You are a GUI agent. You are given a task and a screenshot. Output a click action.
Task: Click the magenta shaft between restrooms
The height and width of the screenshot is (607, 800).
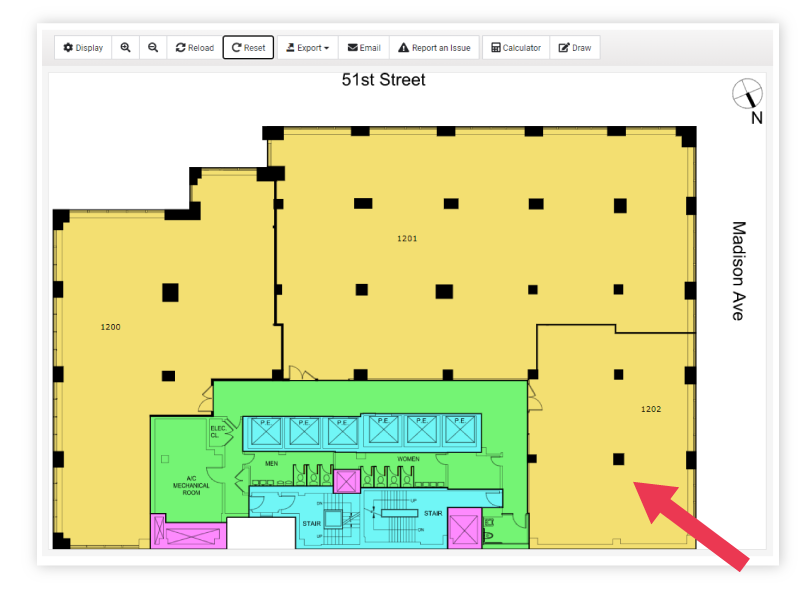[x=347, y=481]
